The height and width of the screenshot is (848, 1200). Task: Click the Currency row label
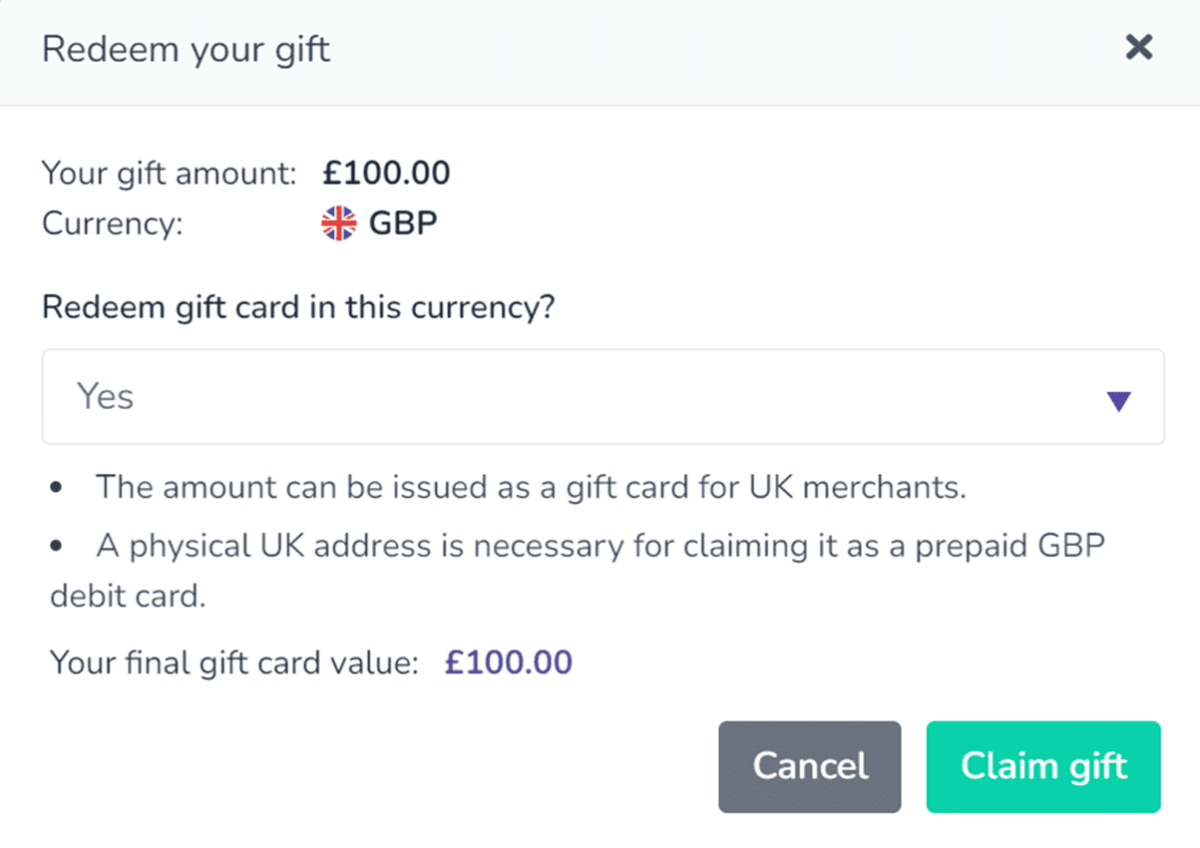click(112, 224)
